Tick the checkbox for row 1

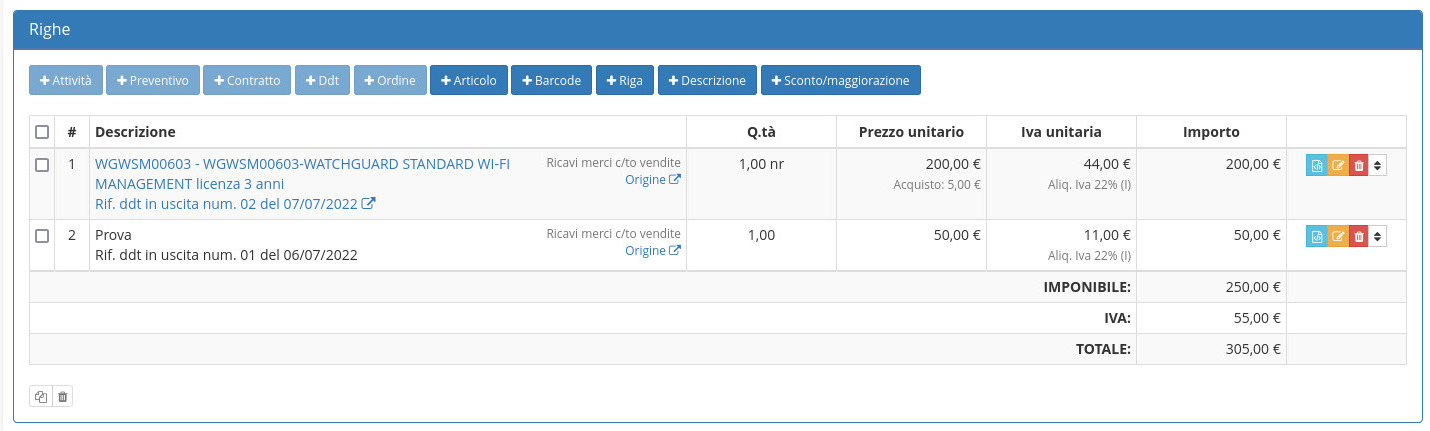pos(42,166)
